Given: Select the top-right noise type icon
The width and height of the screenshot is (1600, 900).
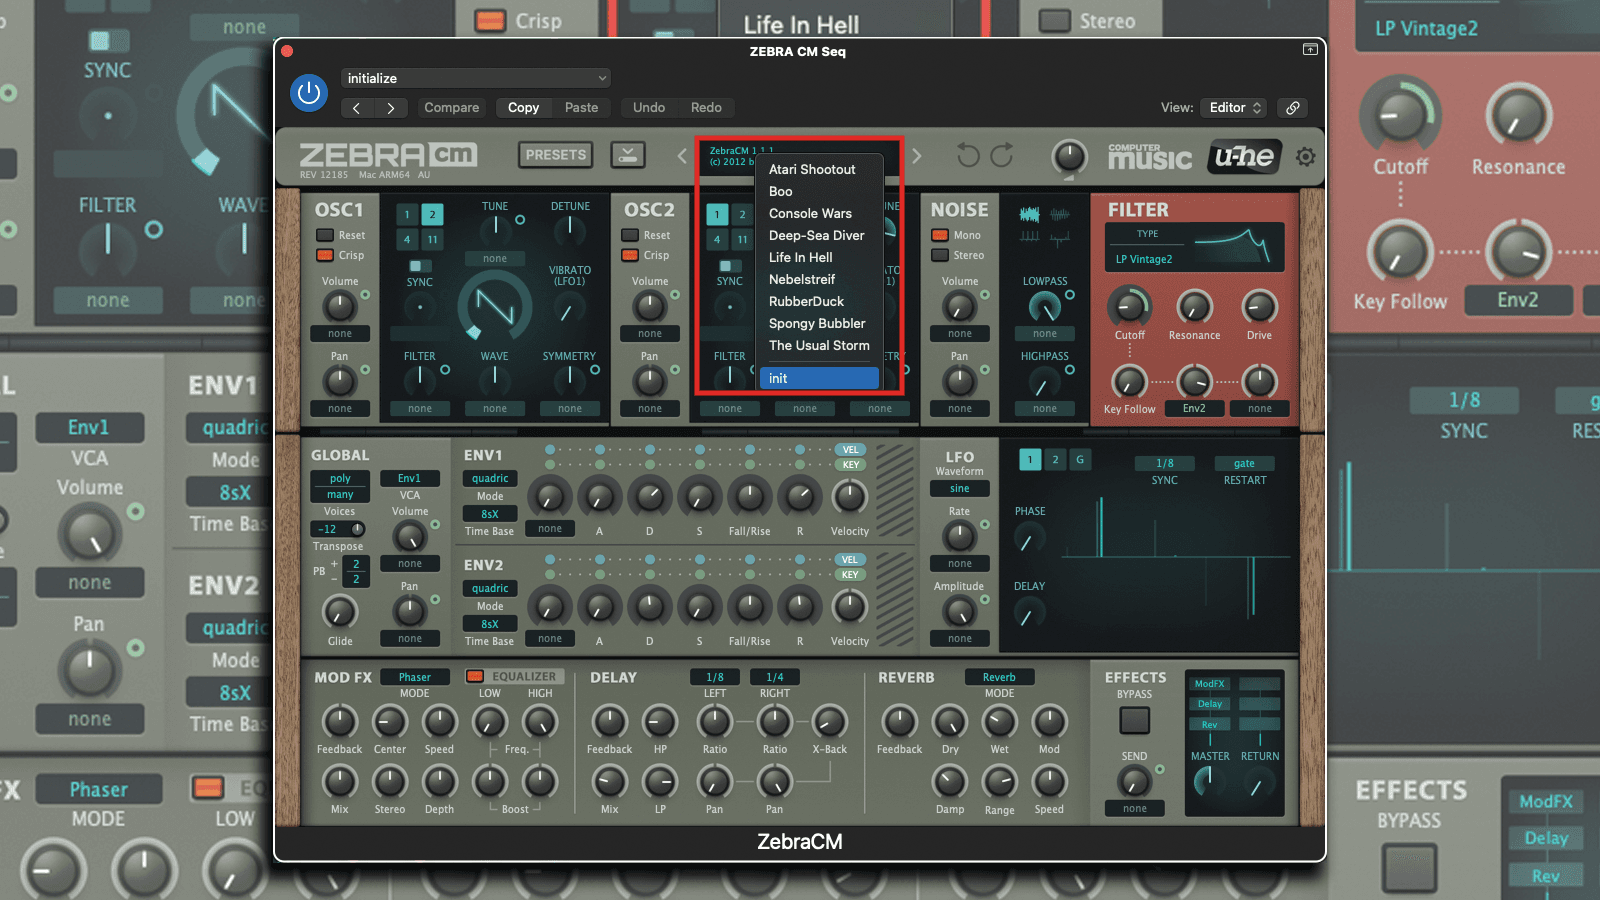Looking at the screenshot, I should click(x=1060, y=214).
